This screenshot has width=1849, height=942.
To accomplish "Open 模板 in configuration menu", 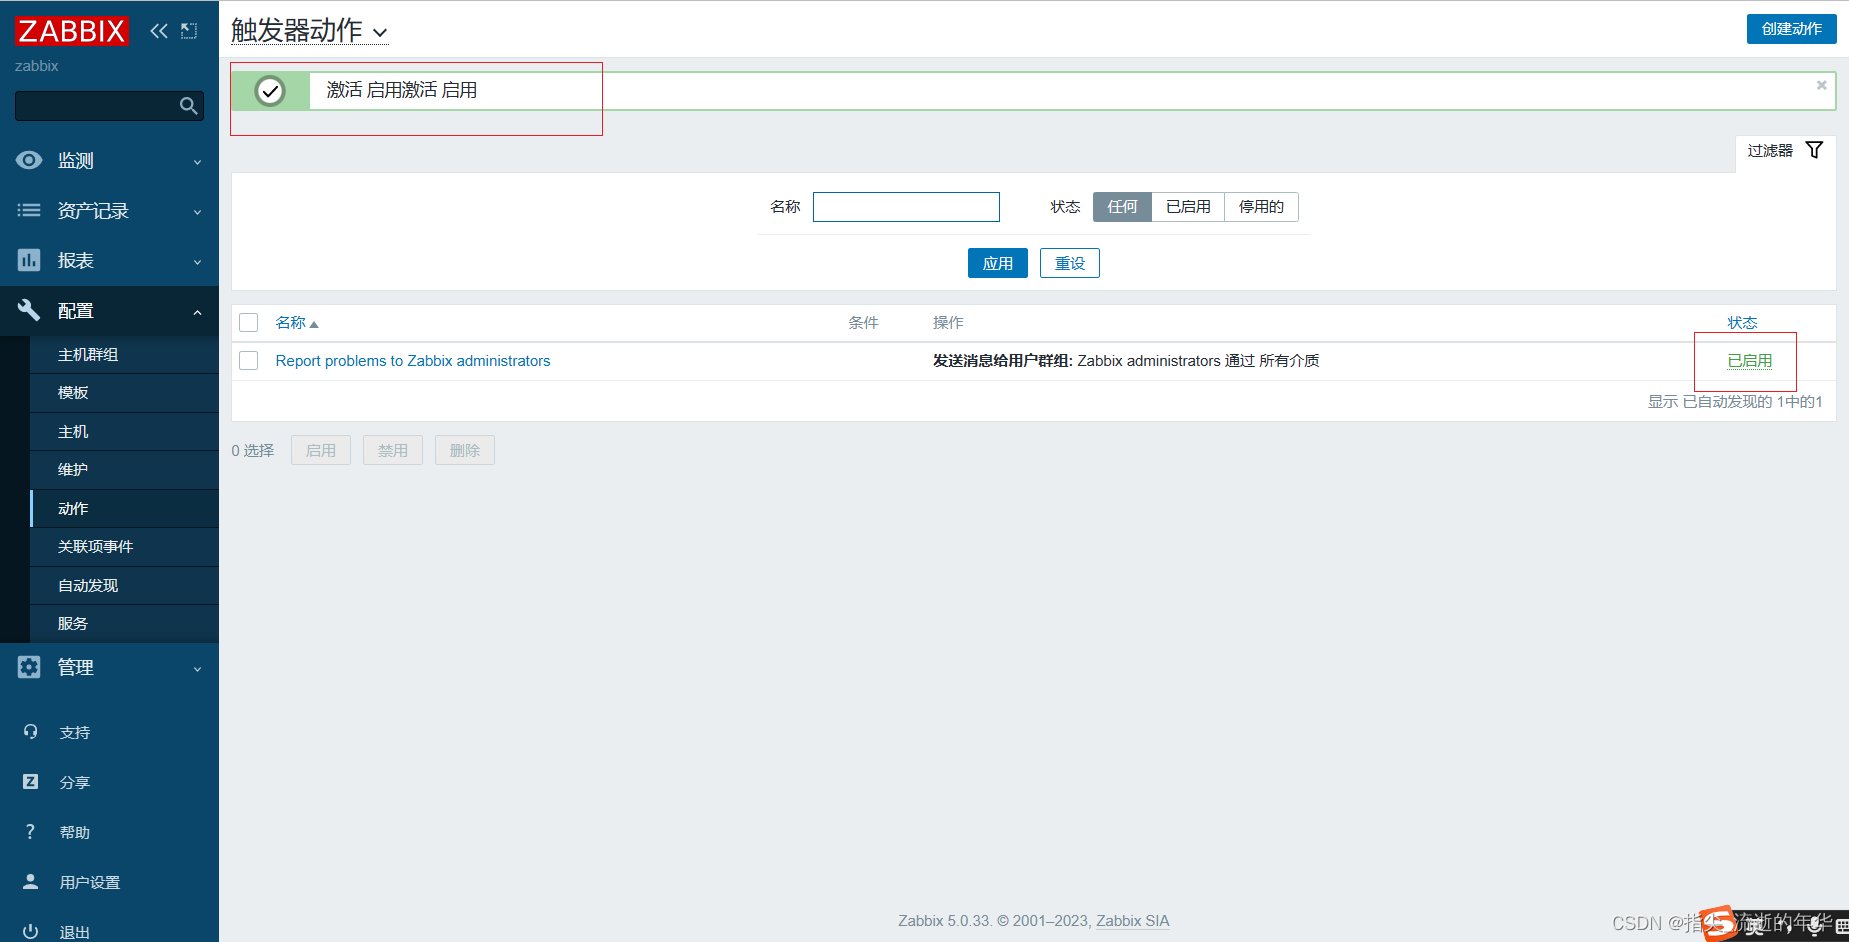I will (124, 393).
